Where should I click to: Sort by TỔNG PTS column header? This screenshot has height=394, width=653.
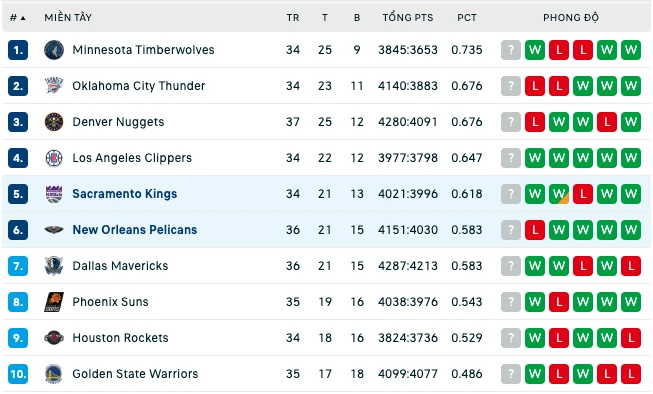pyautogui.click(x=408, y=17)
